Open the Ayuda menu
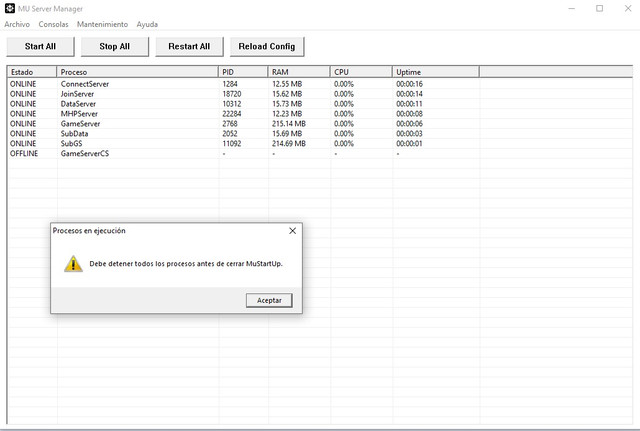The height and width of the screenshot is (431, 640). [147, 24]
